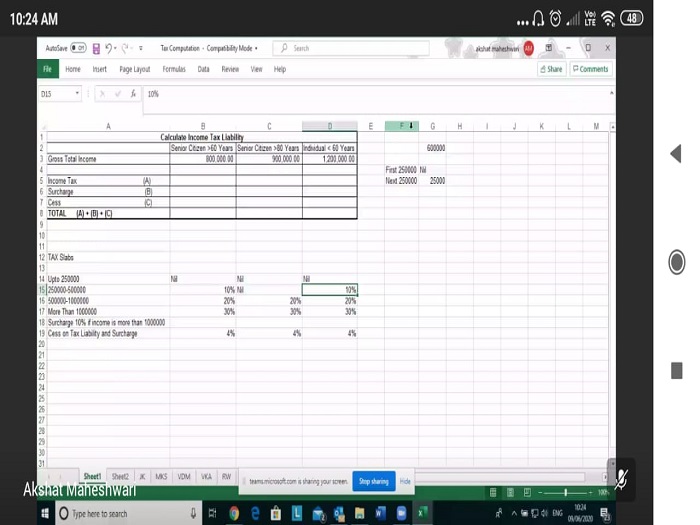Open the Name Box dropdown arrow
700x525 pixels.
click(x=77, y=93)
